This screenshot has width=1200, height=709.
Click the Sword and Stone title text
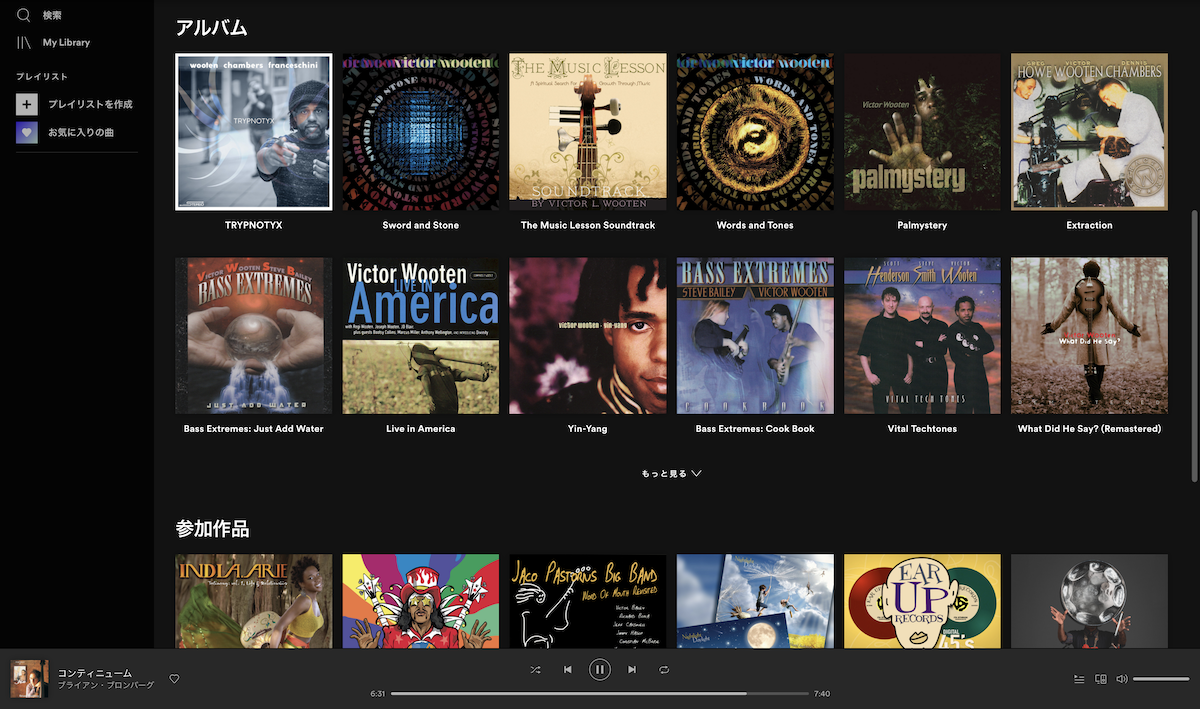(x=420, y=225)
